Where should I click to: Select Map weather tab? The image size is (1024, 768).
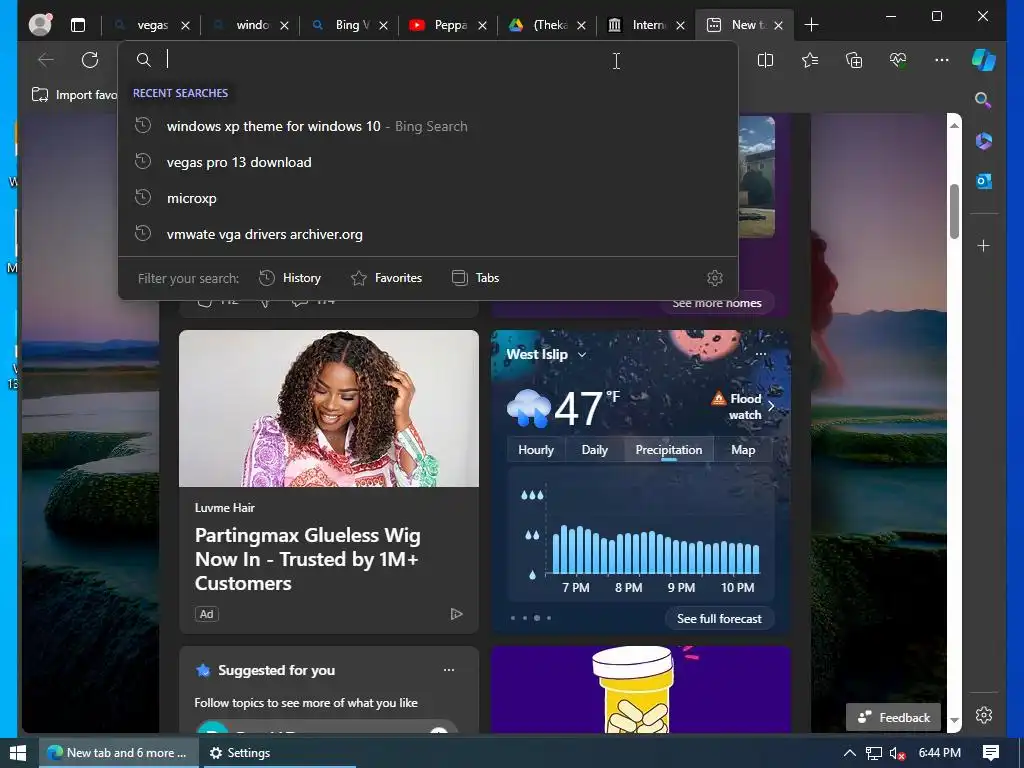point(743,450)
